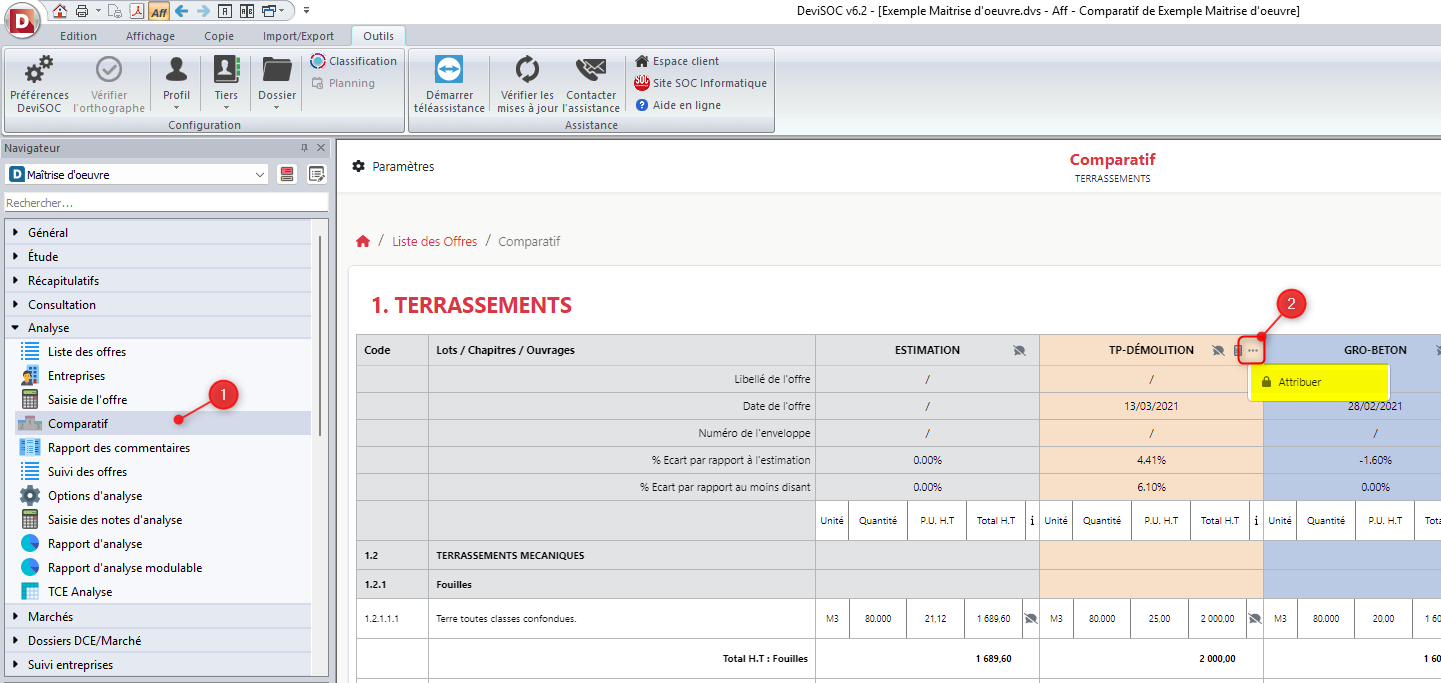Open Rapport d'analyse in navigator tree
Screen dimensions: 1441x683
coord(95,544)
